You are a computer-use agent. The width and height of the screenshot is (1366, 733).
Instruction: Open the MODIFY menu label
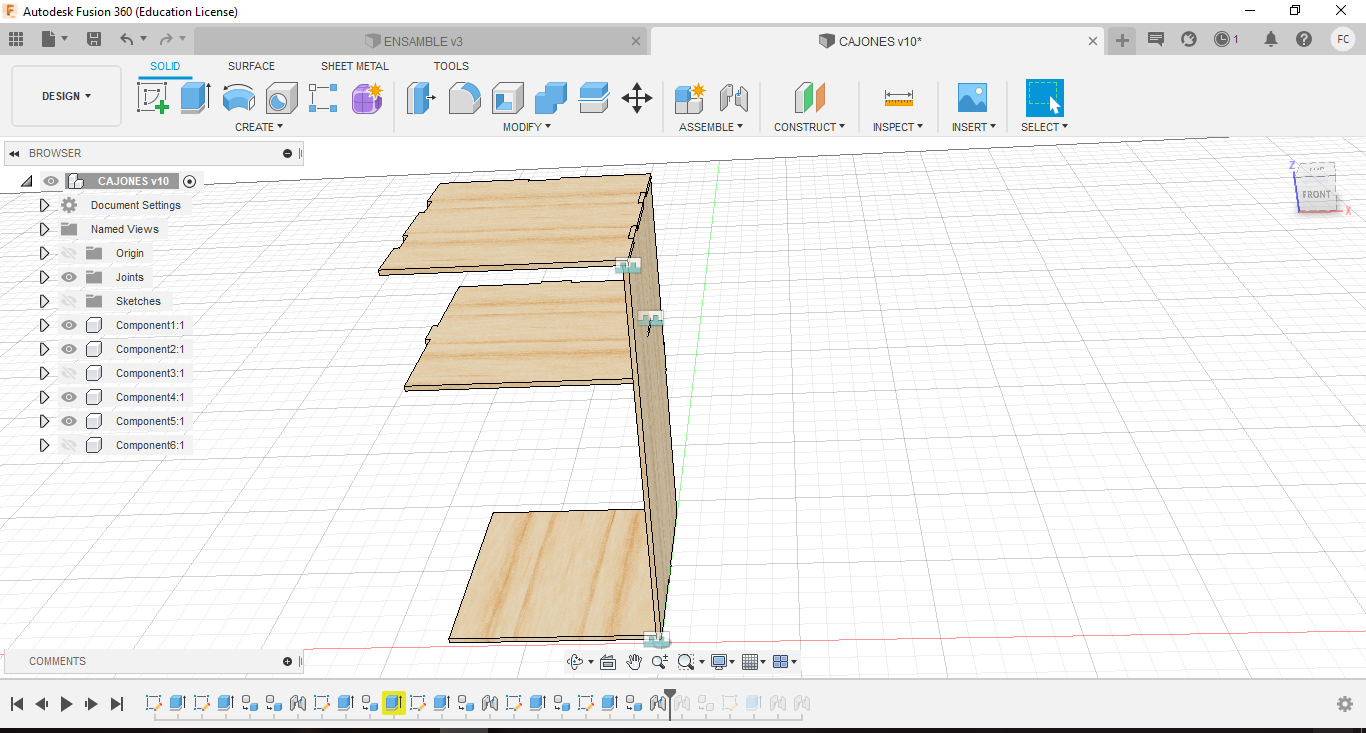[526, 127]
